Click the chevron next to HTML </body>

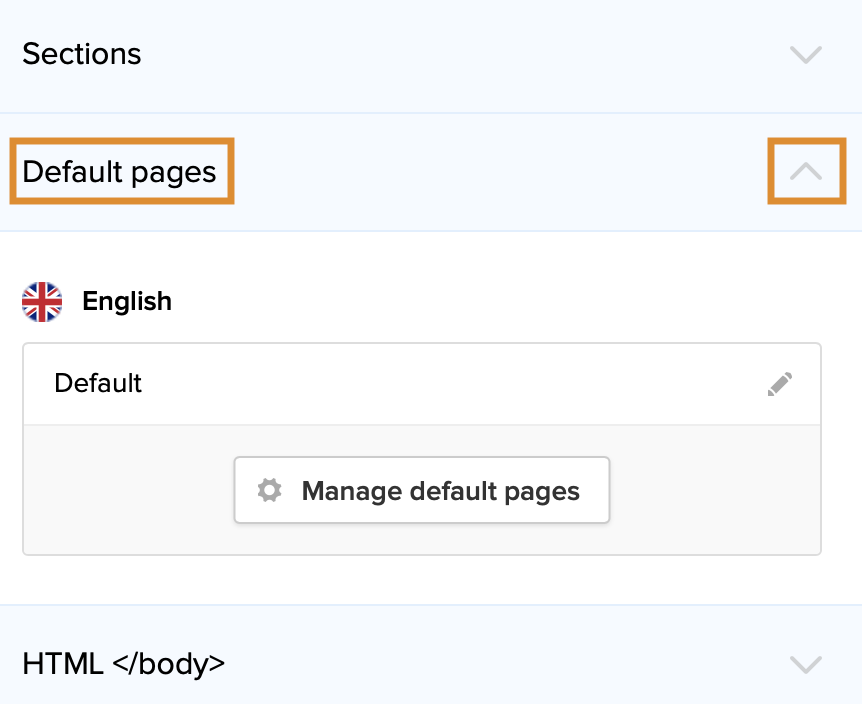click(806, 664)
